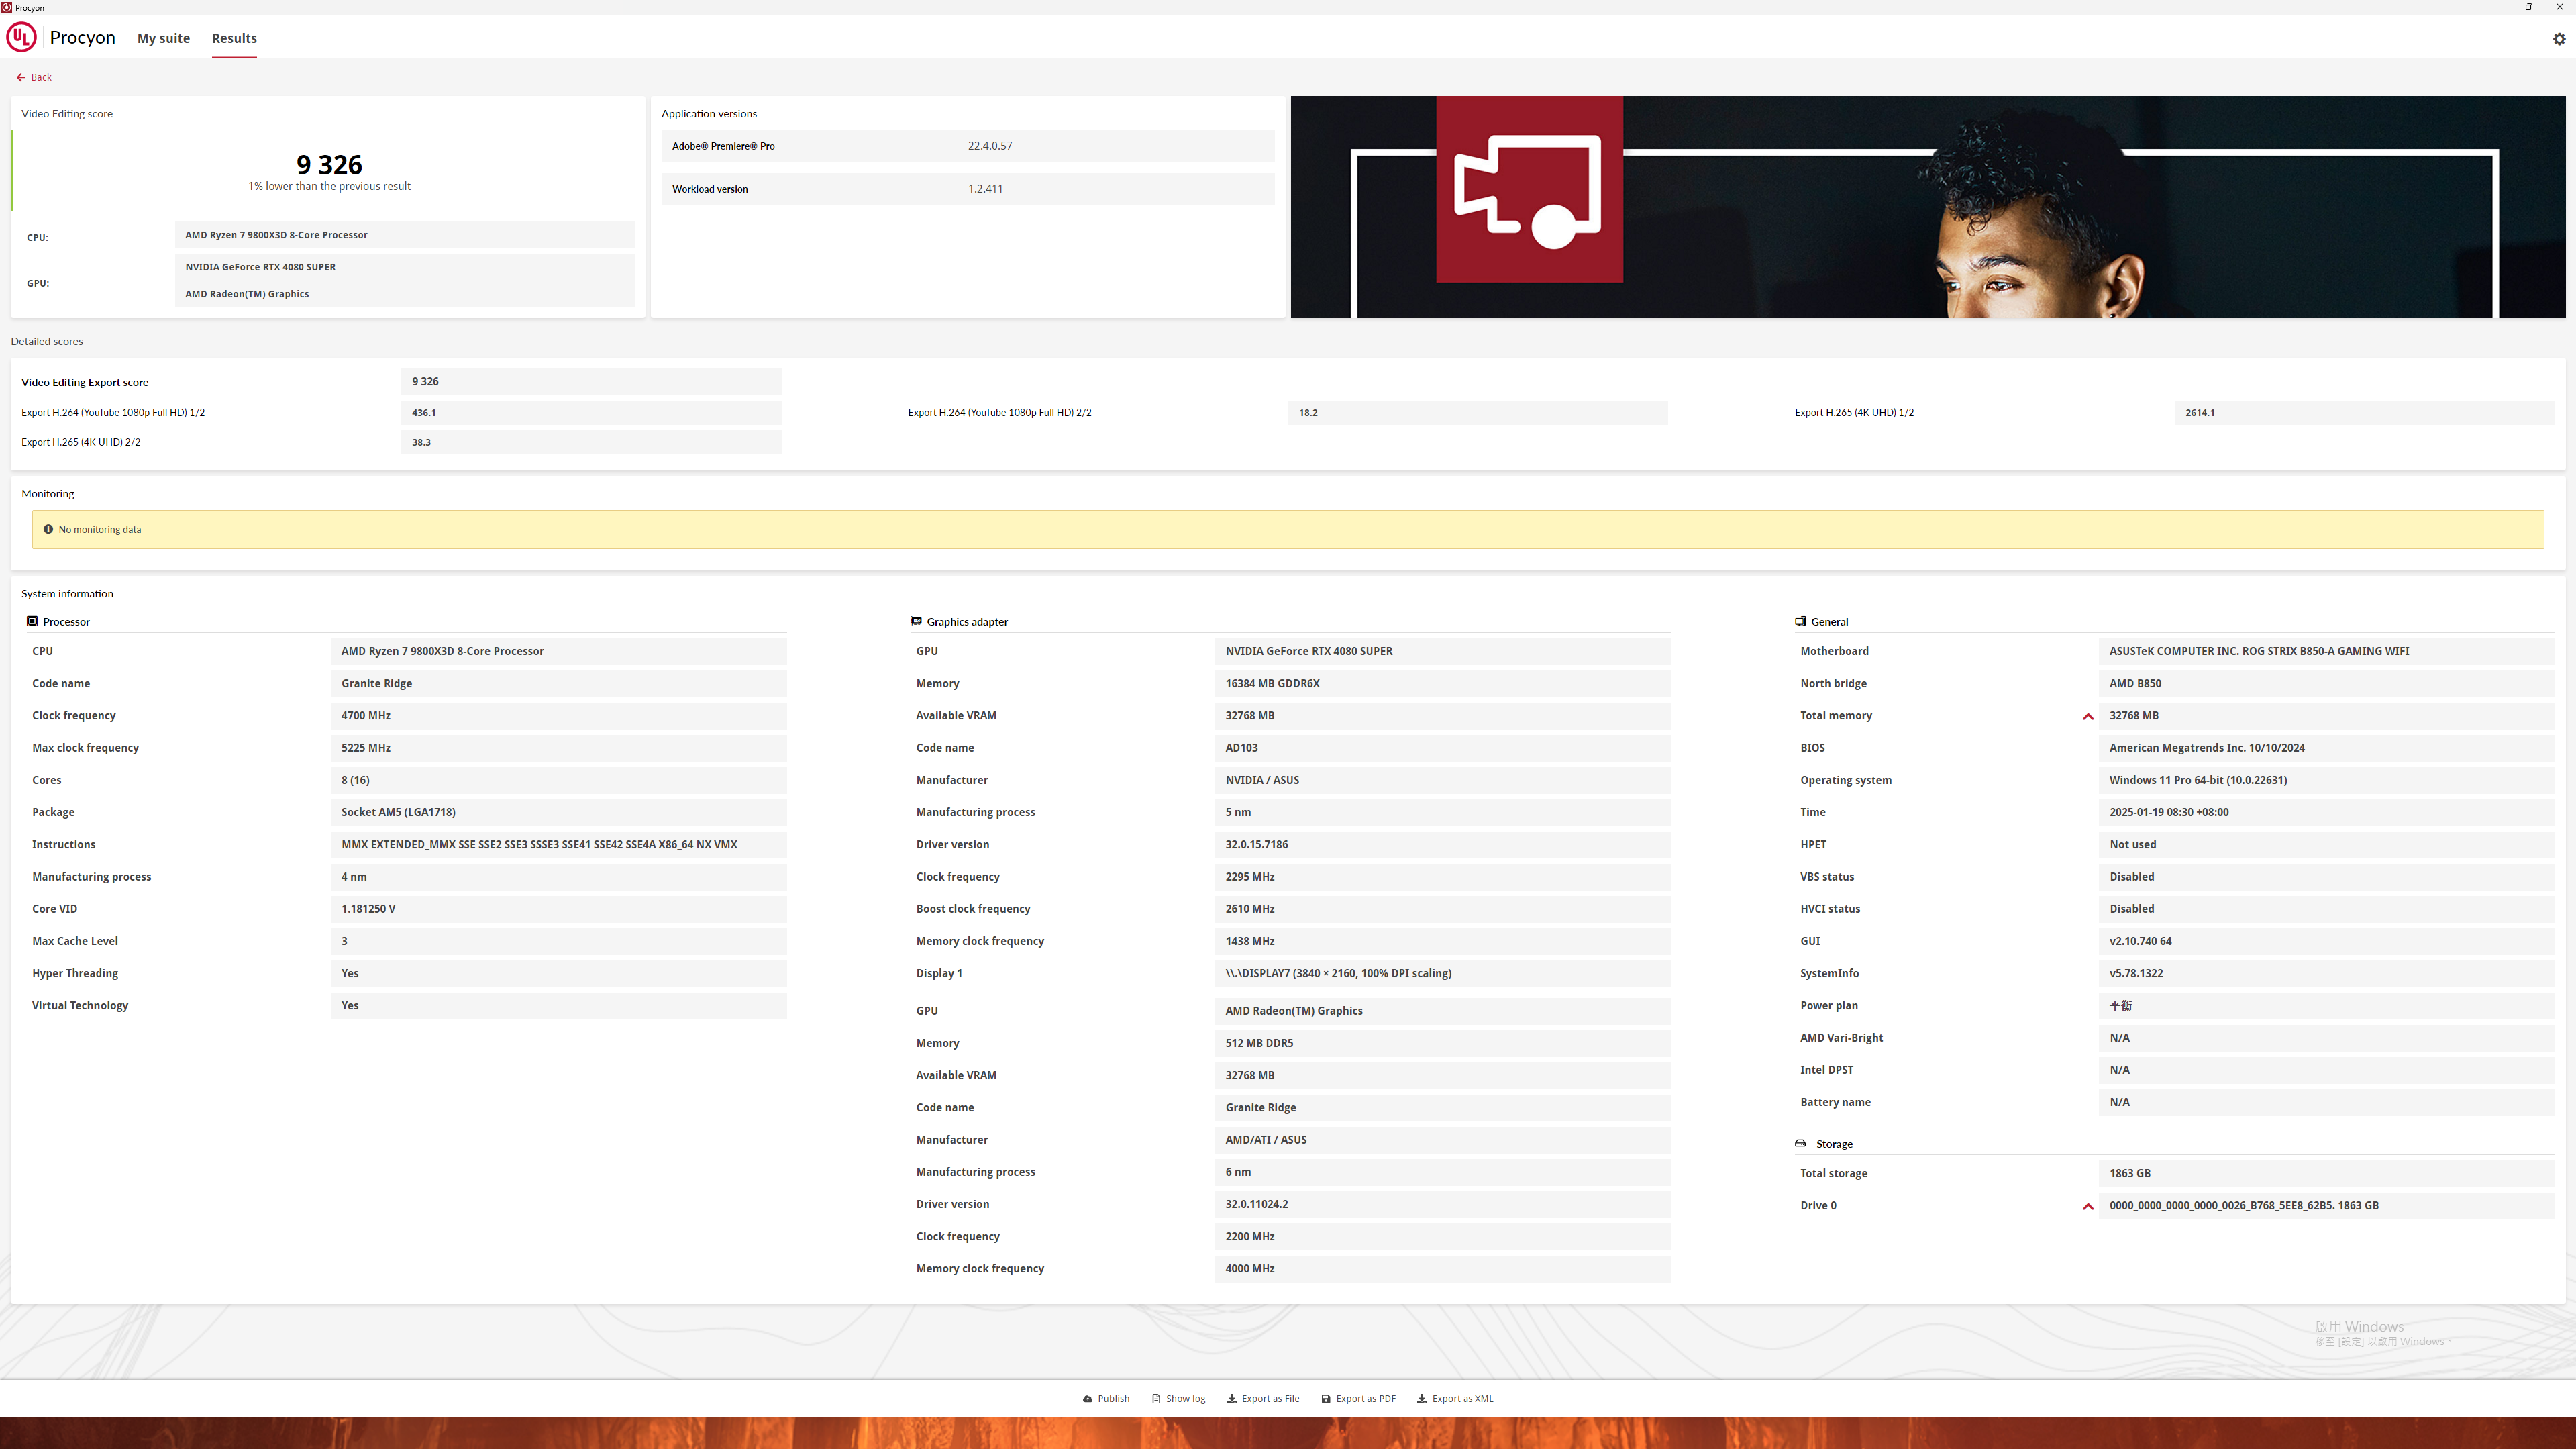Click the Export as File download icon
Screen dimensions: 2576x1449
(1232, 1399)
